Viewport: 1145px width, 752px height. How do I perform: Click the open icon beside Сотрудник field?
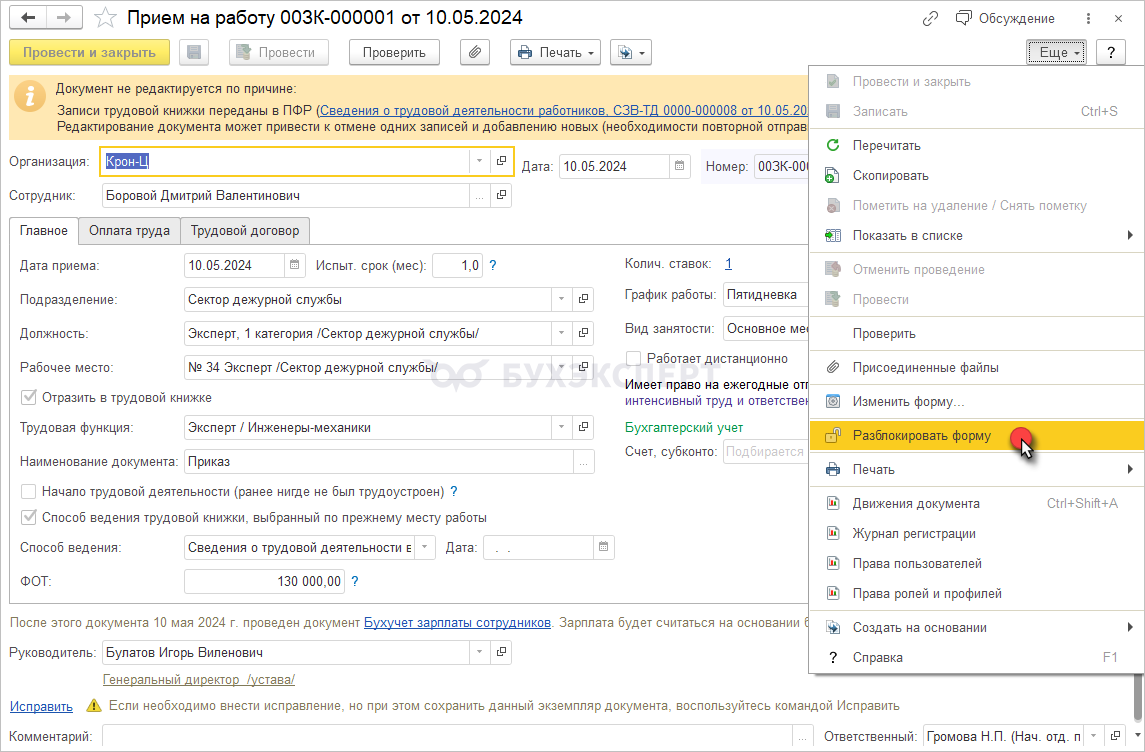501,196
